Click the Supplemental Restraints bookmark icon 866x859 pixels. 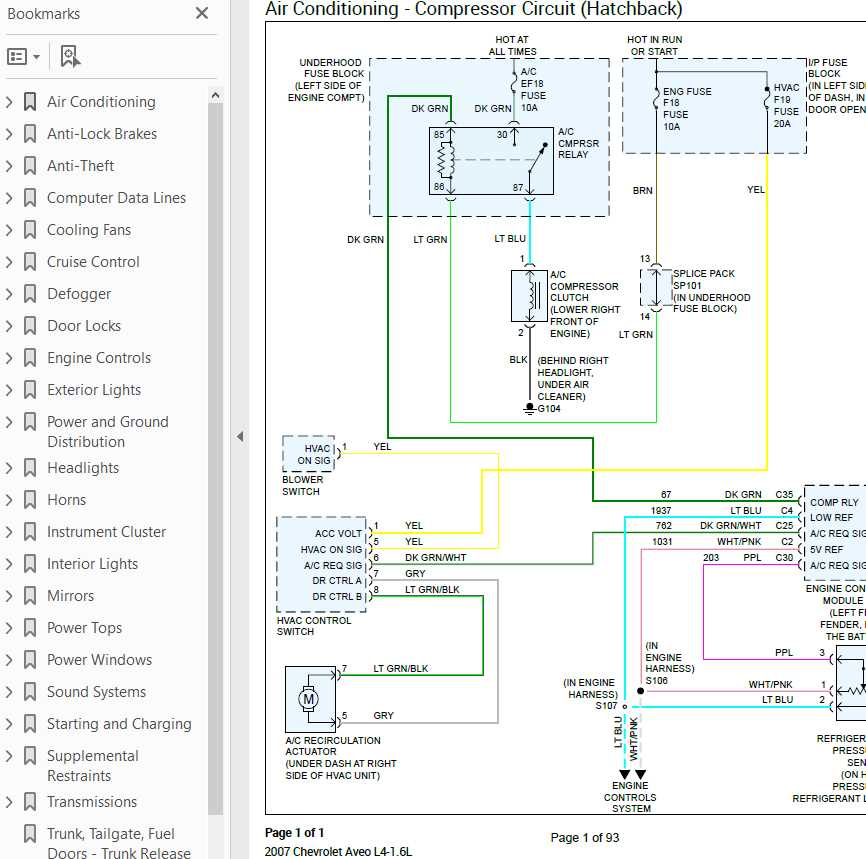click(x=30, y=757)
